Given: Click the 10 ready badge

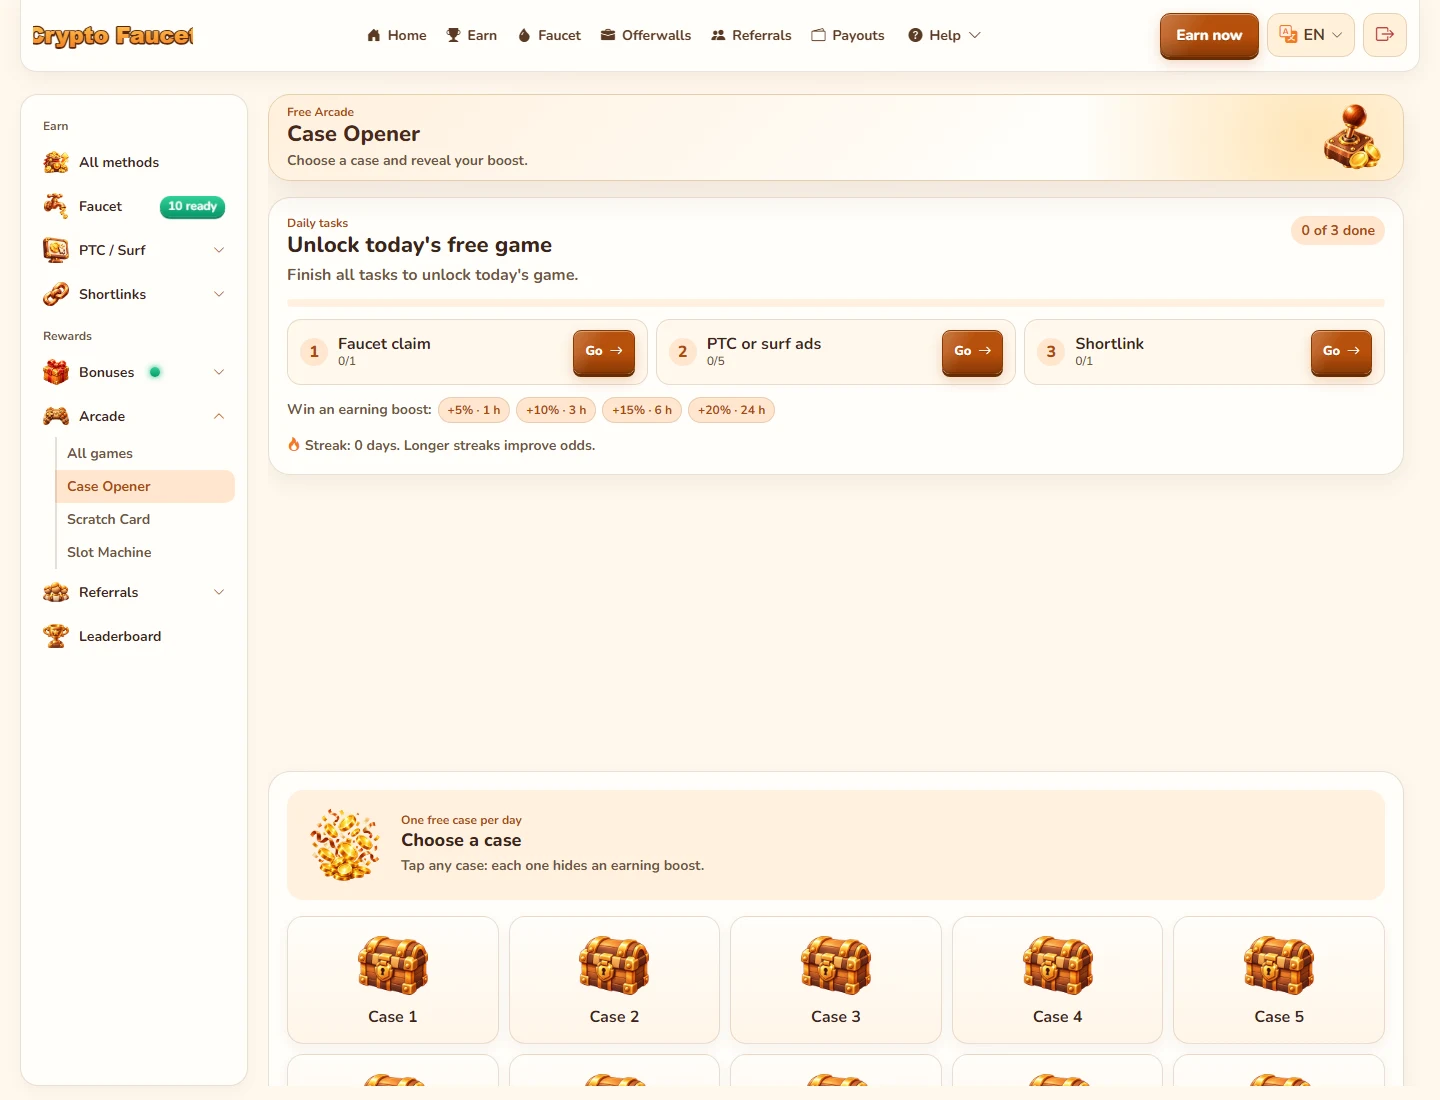Looking at the screenshot, I should (192, 207).
